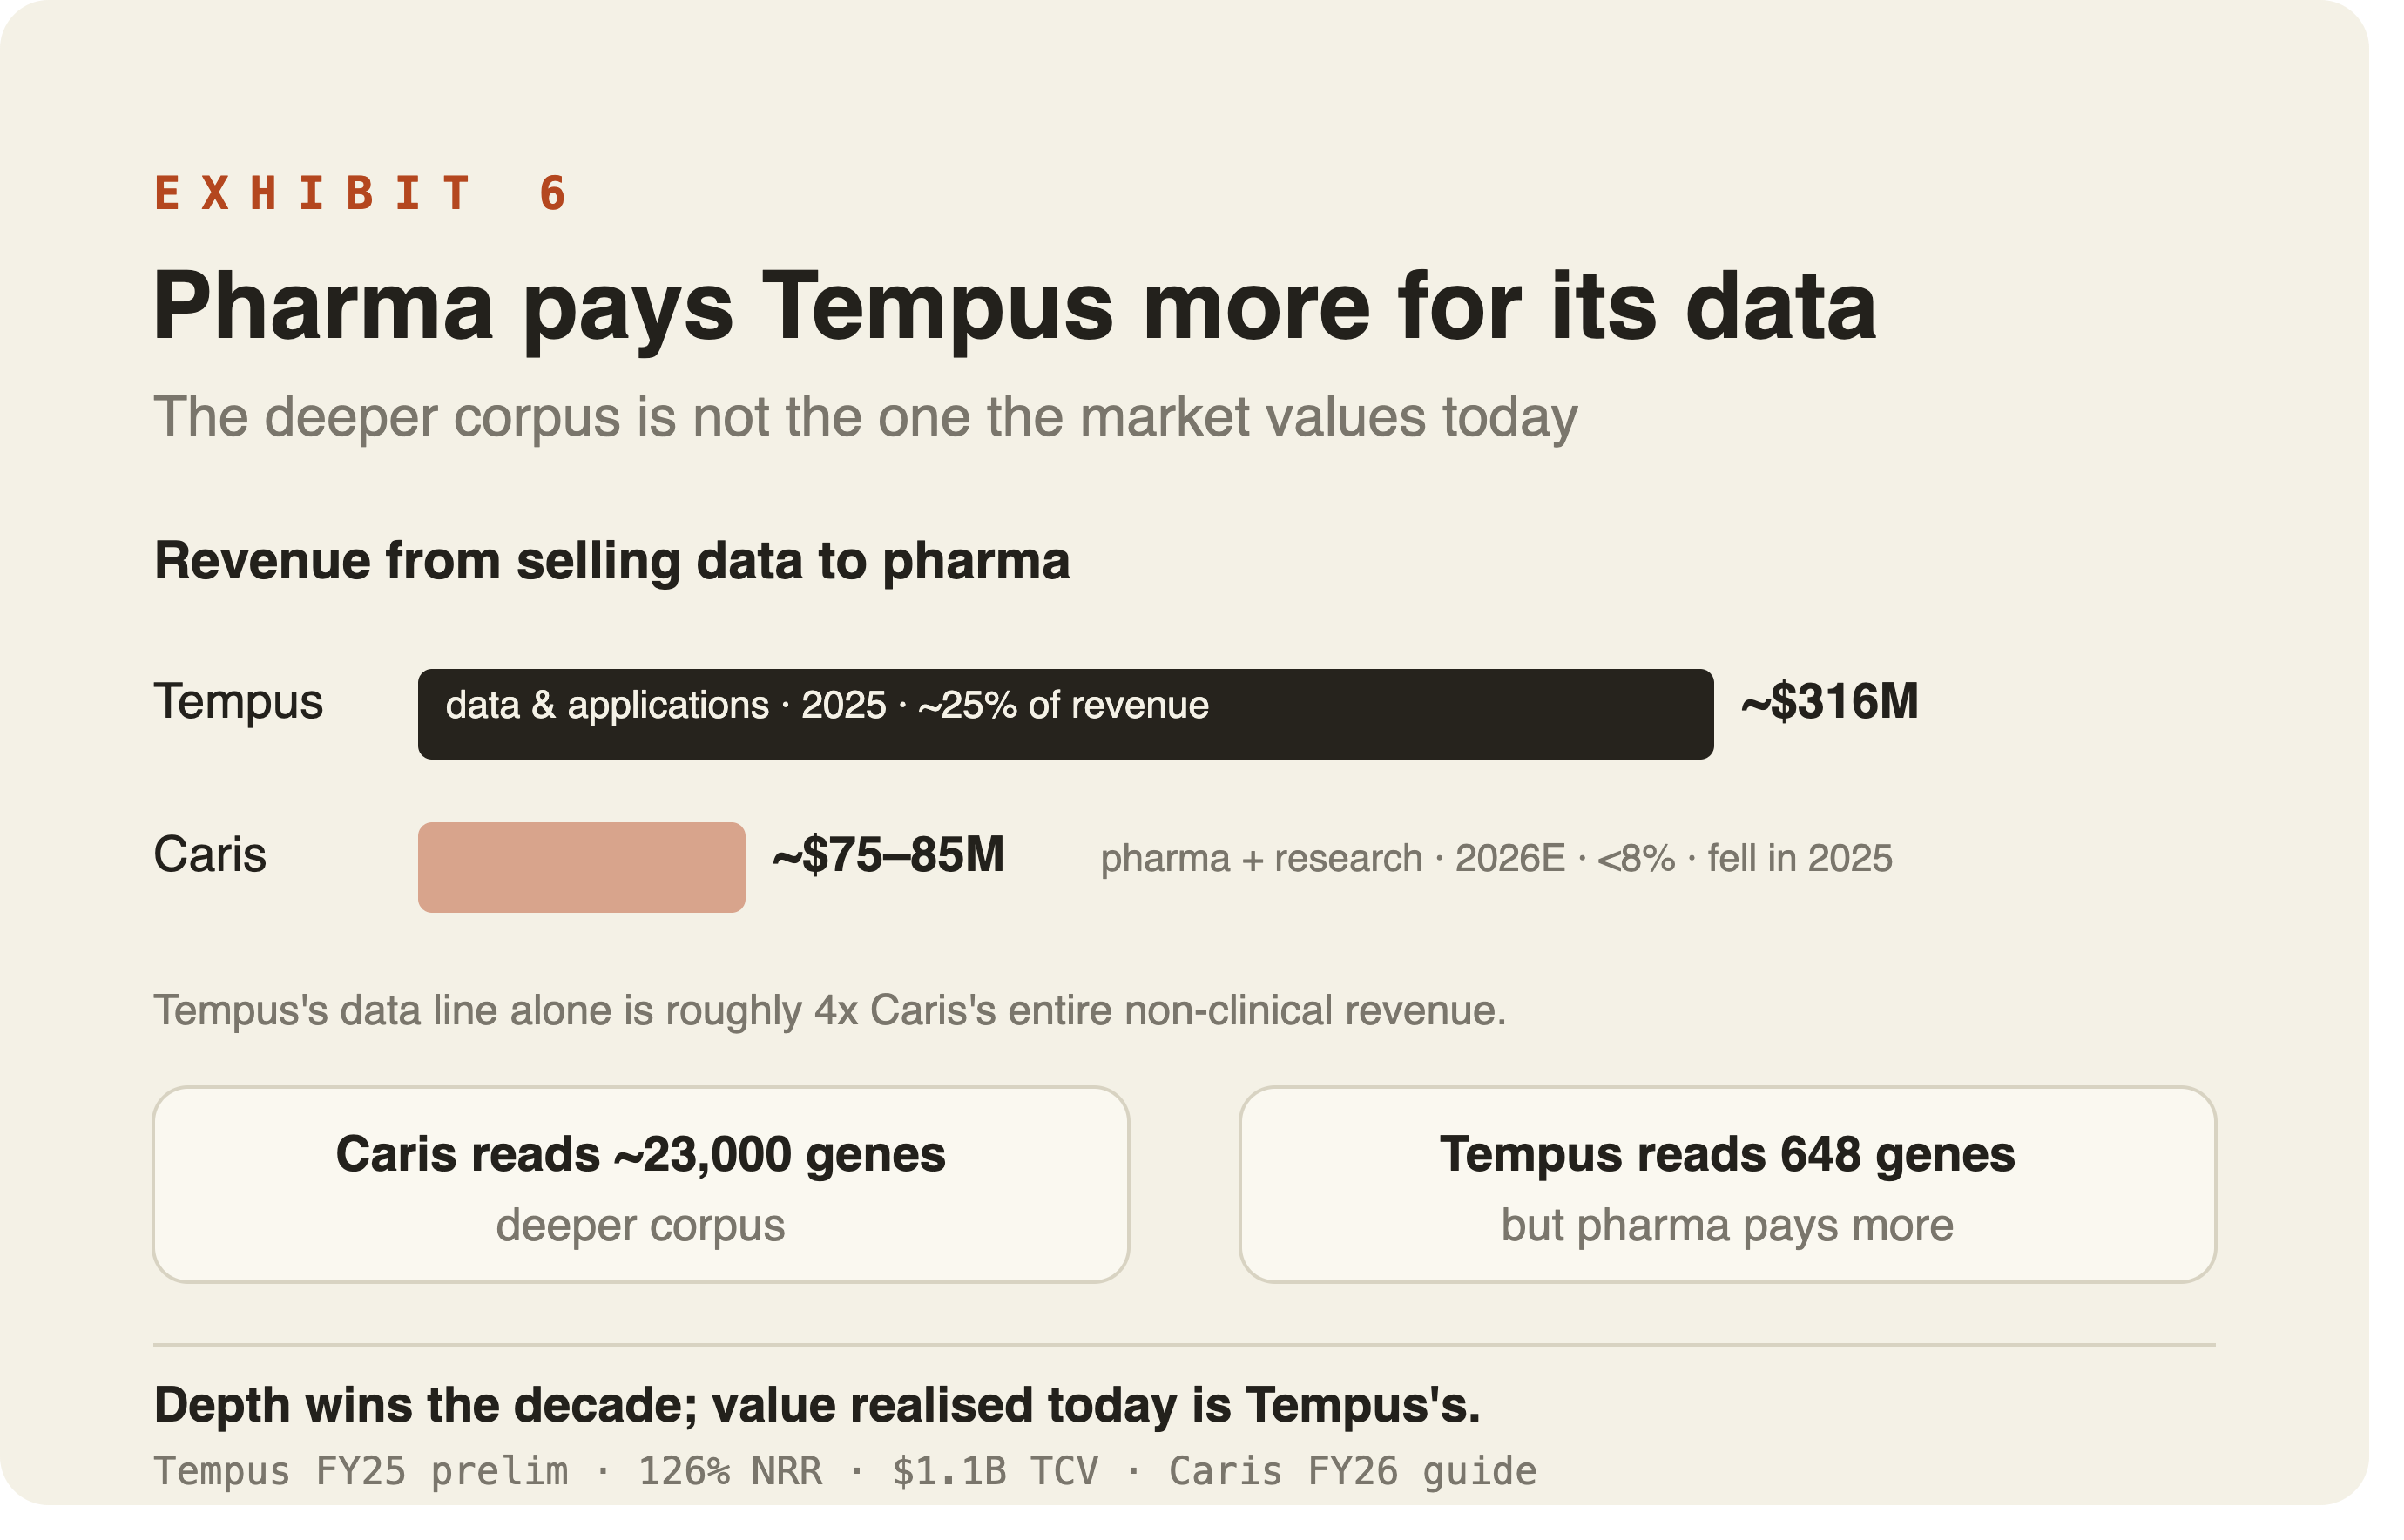Click the Caris FY26 guide source text

tap(1353, 1472)
